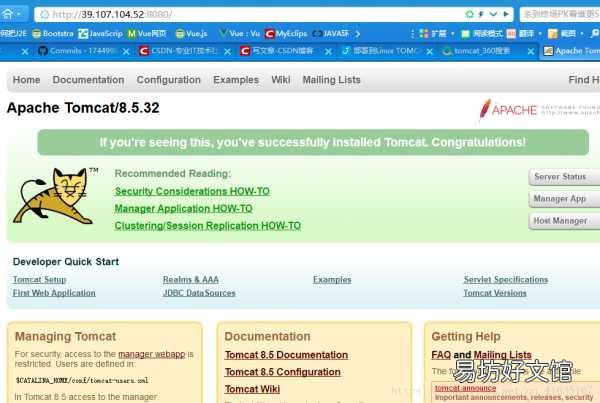Open Tomcat Versions link
Viewport: 600px width, 403px height.
point(495,293)
